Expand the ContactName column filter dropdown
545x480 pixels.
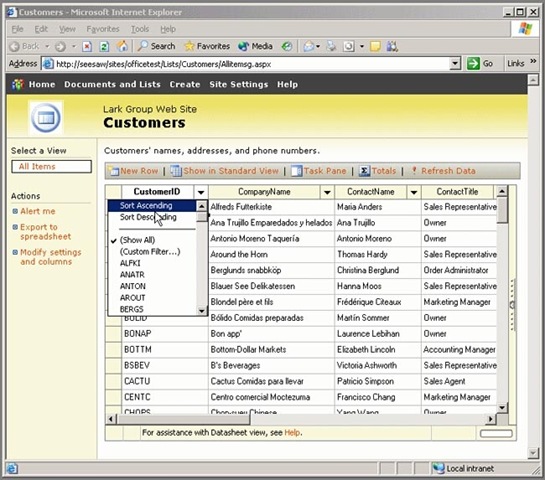(x=414, y=192)
